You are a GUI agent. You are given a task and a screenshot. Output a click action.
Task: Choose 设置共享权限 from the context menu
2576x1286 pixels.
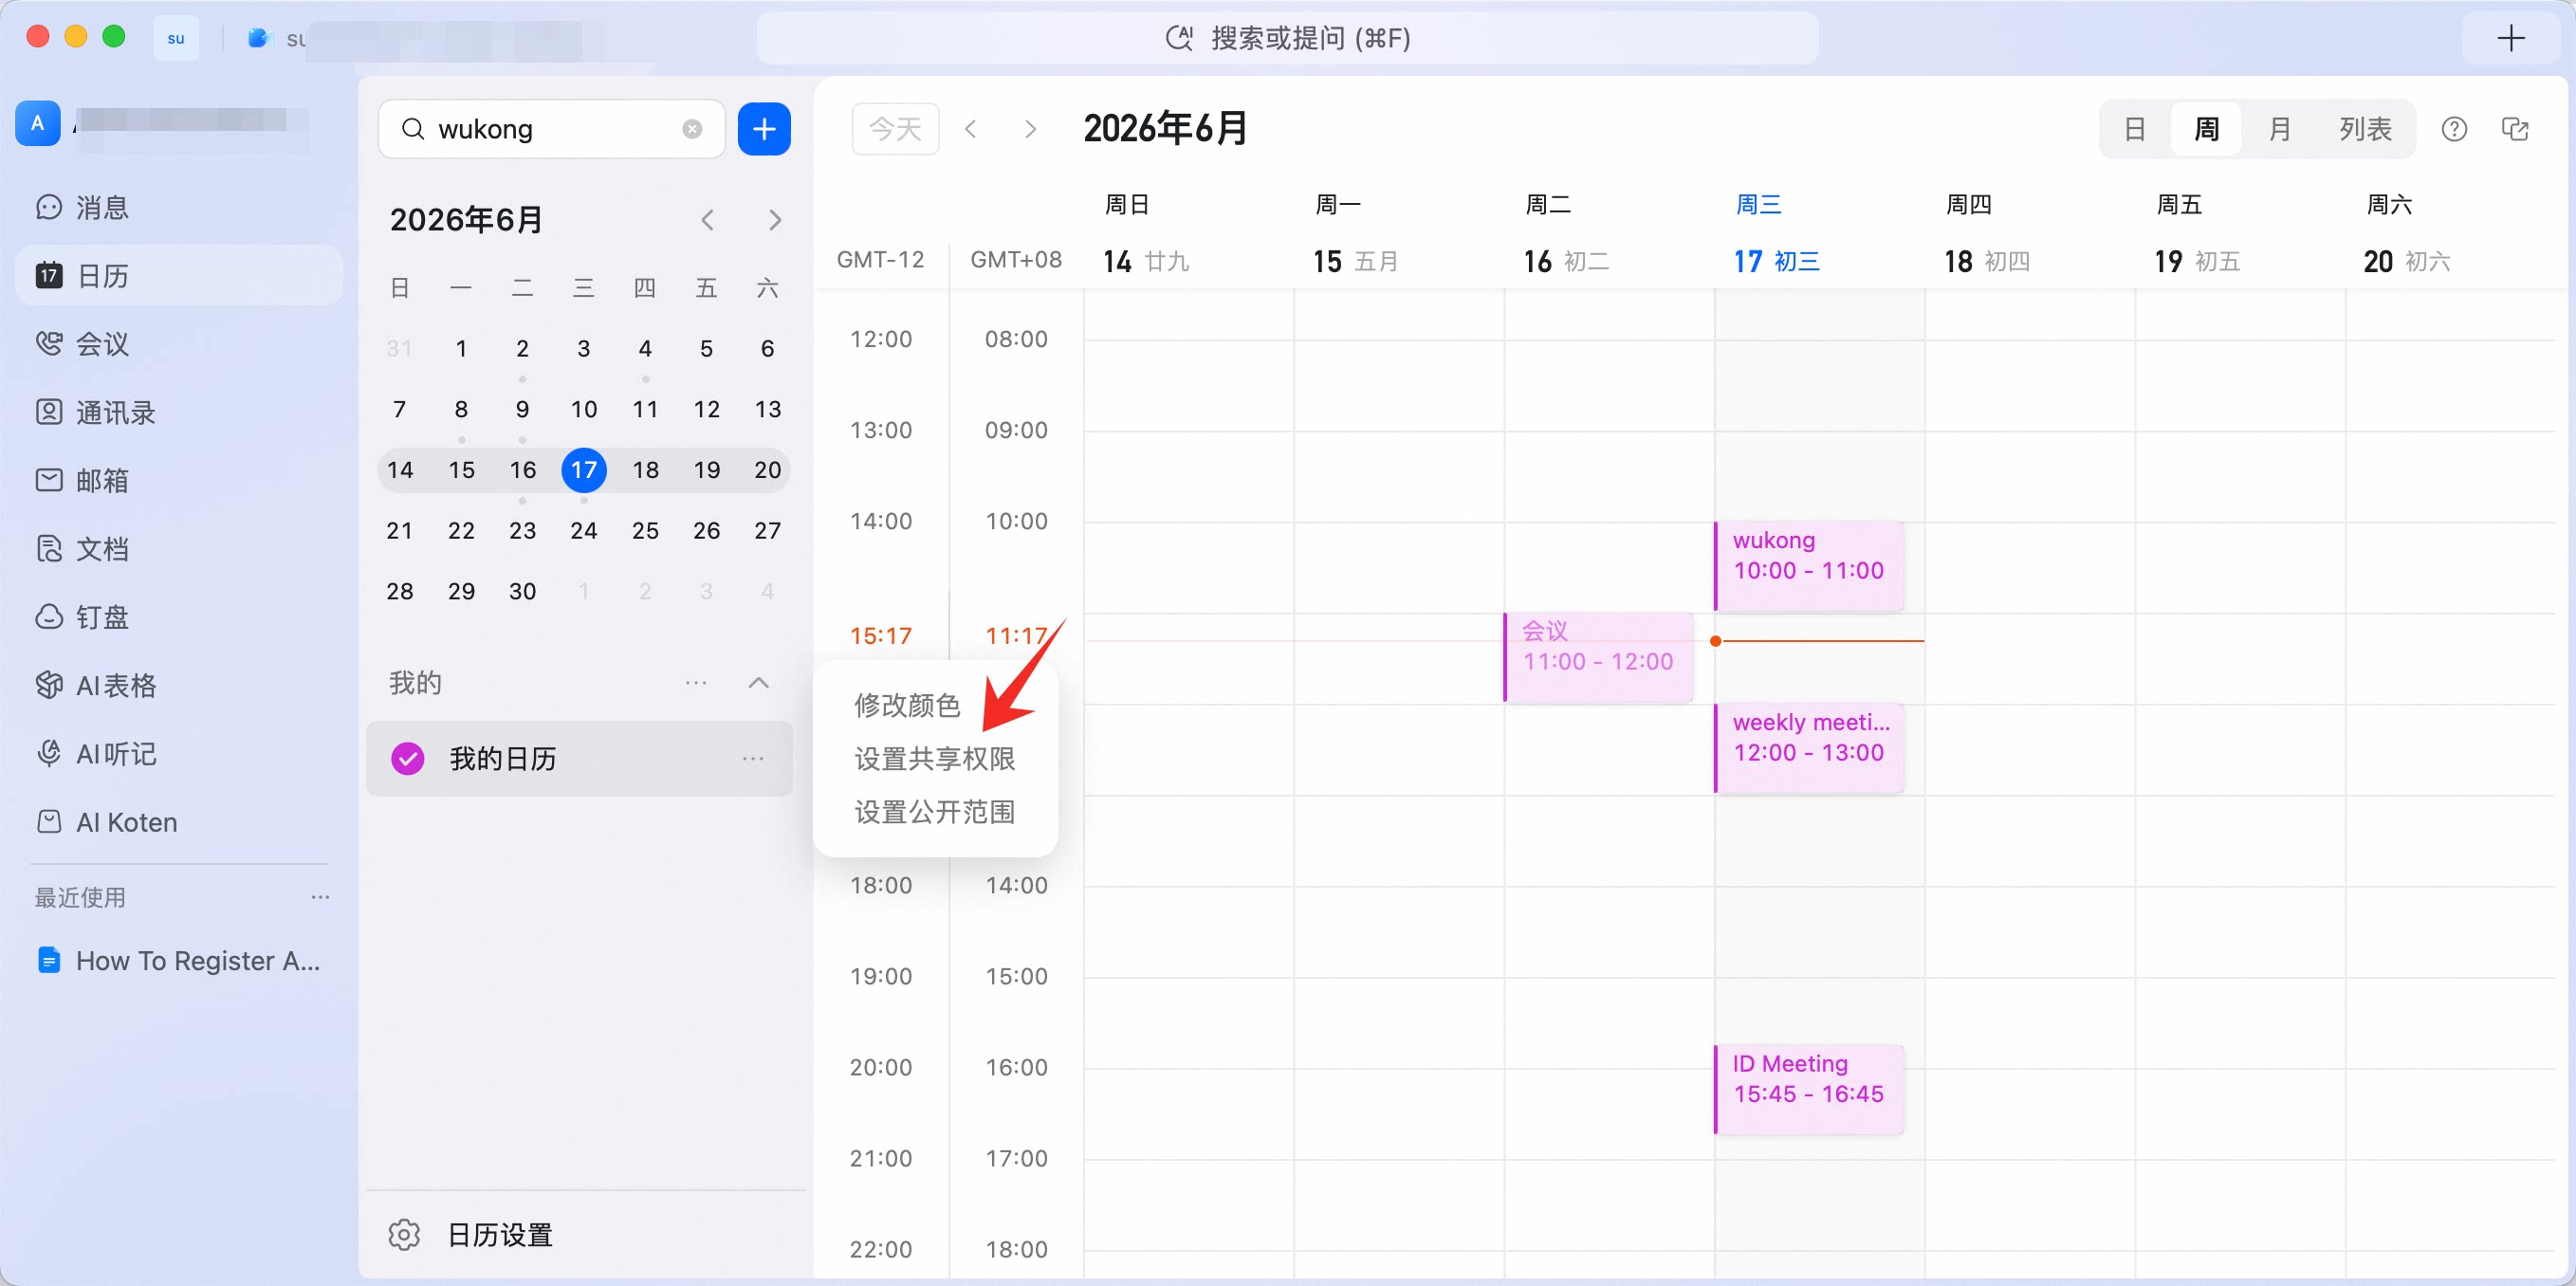click(935, 759)
